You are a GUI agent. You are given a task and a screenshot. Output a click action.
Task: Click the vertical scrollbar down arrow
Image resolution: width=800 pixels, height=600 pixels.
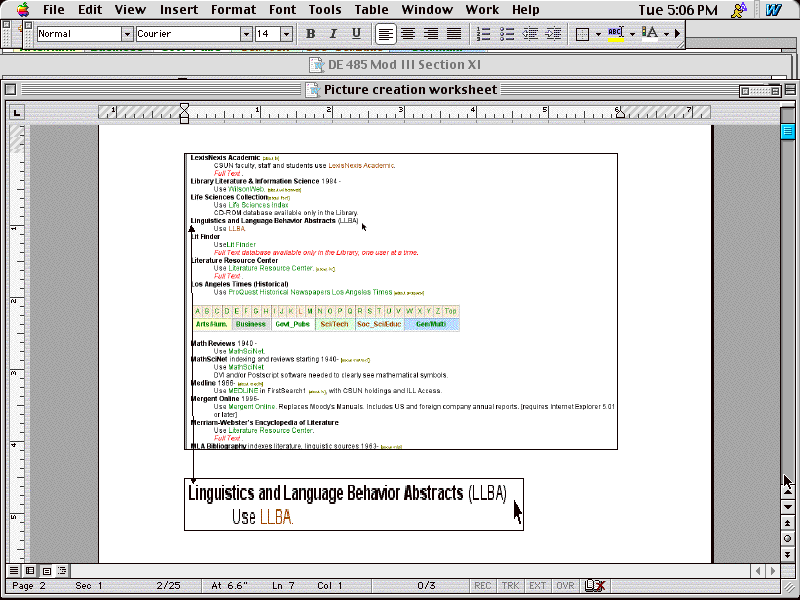coord(787,507)
